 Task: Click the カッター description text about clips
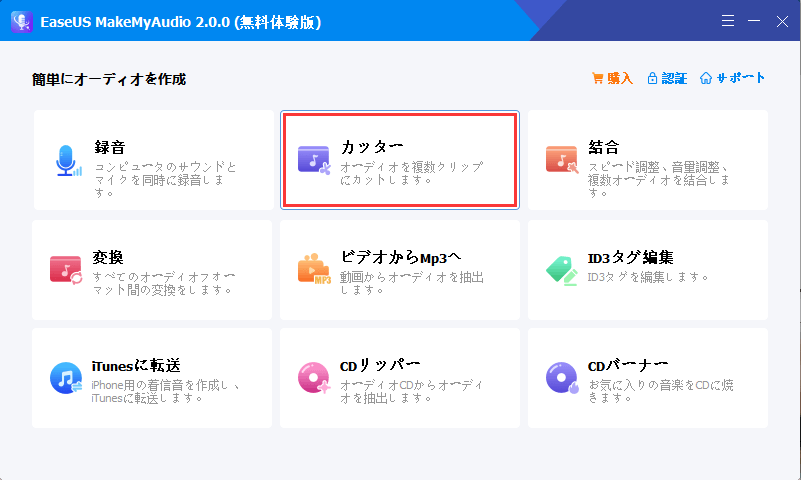(x=411, y=174)
